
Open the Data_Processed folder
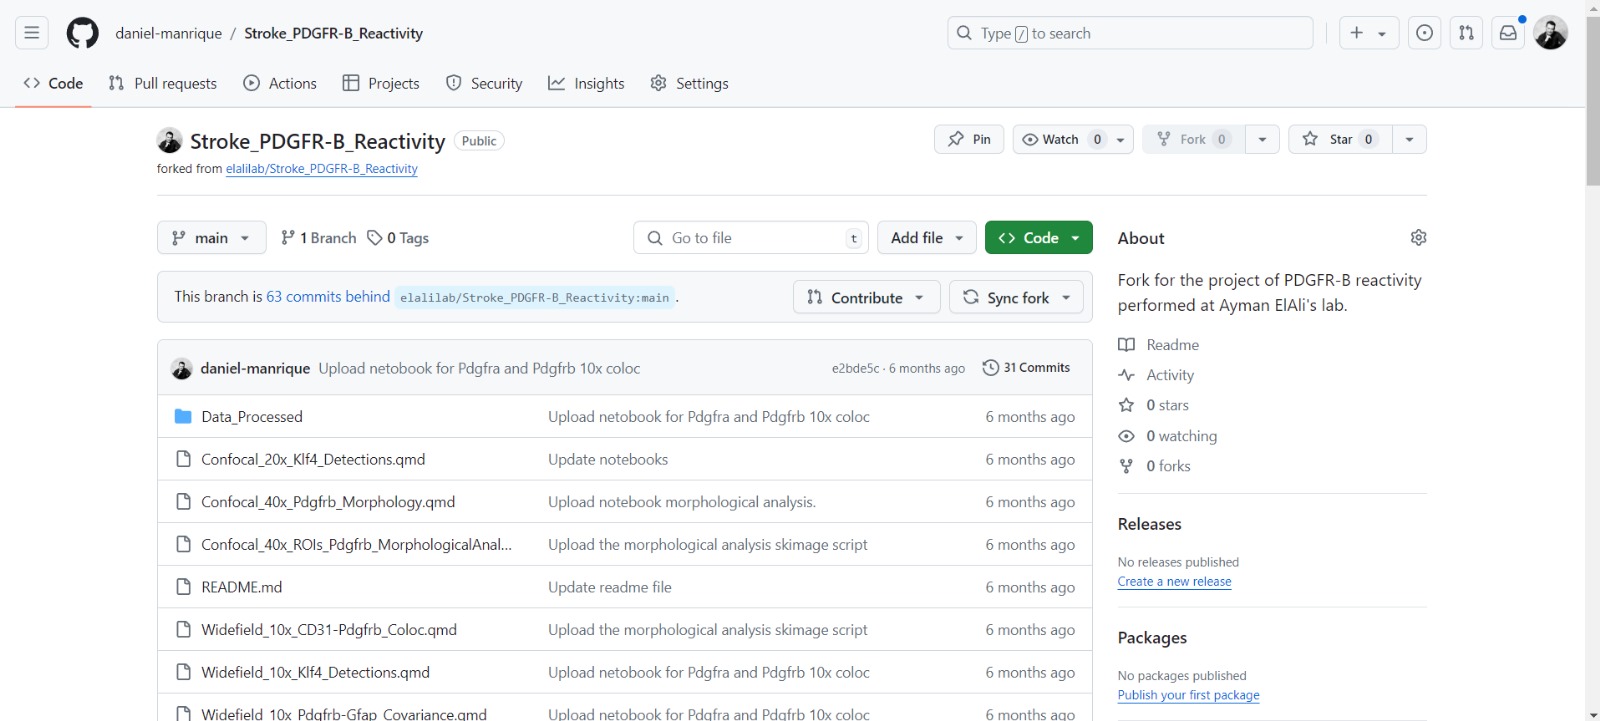(251, 417)
